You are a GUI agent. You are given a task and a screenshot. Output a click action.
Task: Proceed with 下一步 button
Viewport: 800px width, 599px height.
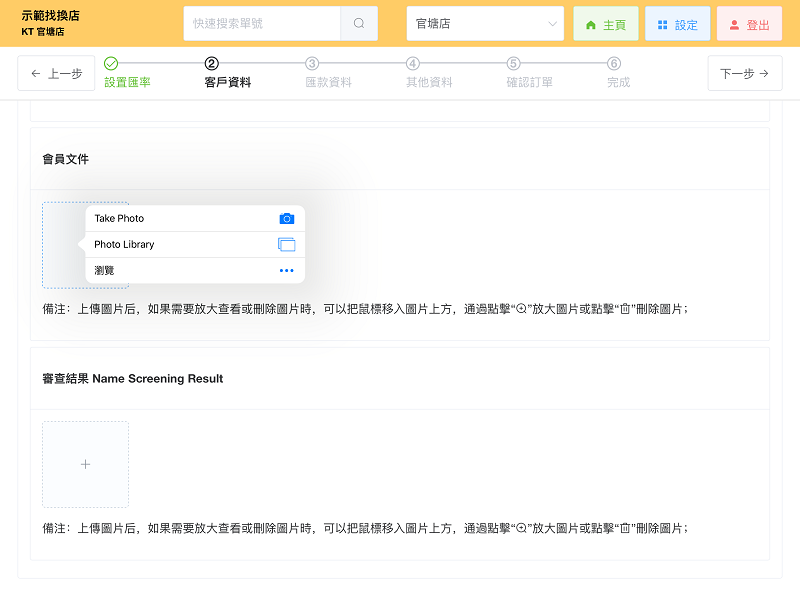[744, 73]
